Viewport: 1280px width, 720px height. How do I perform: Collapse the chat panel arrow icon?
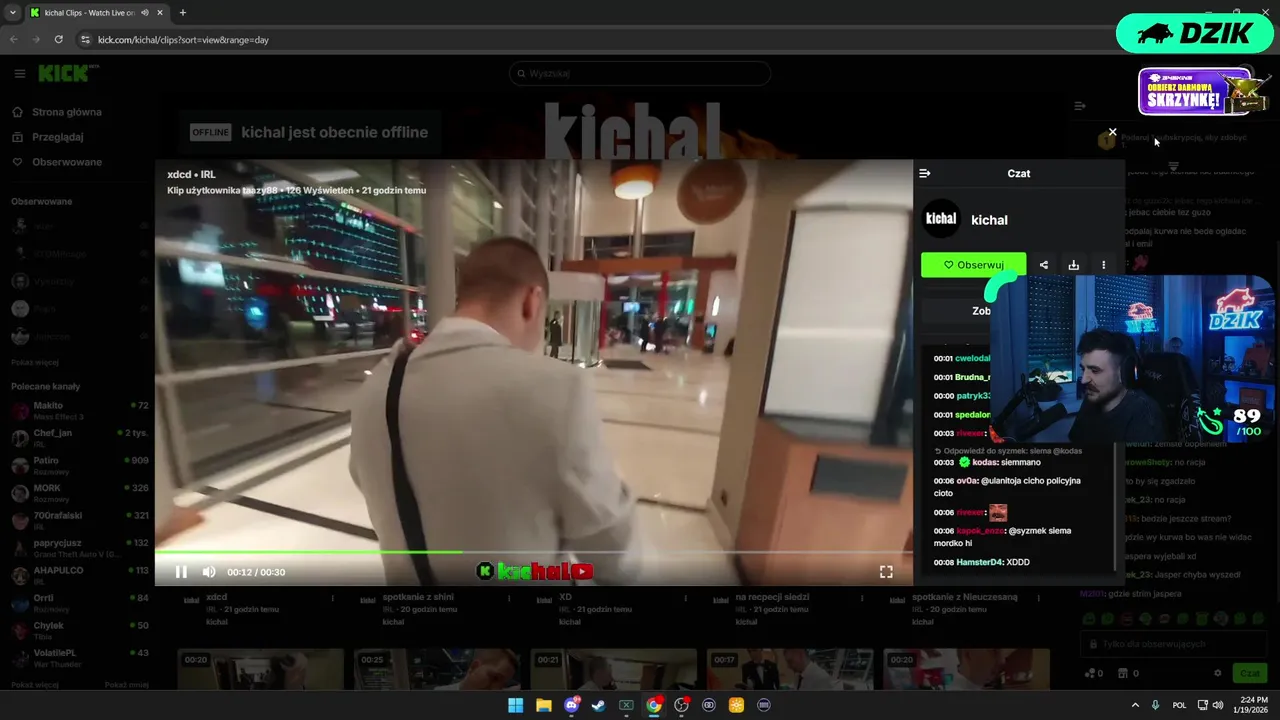(x=925, y=173)
